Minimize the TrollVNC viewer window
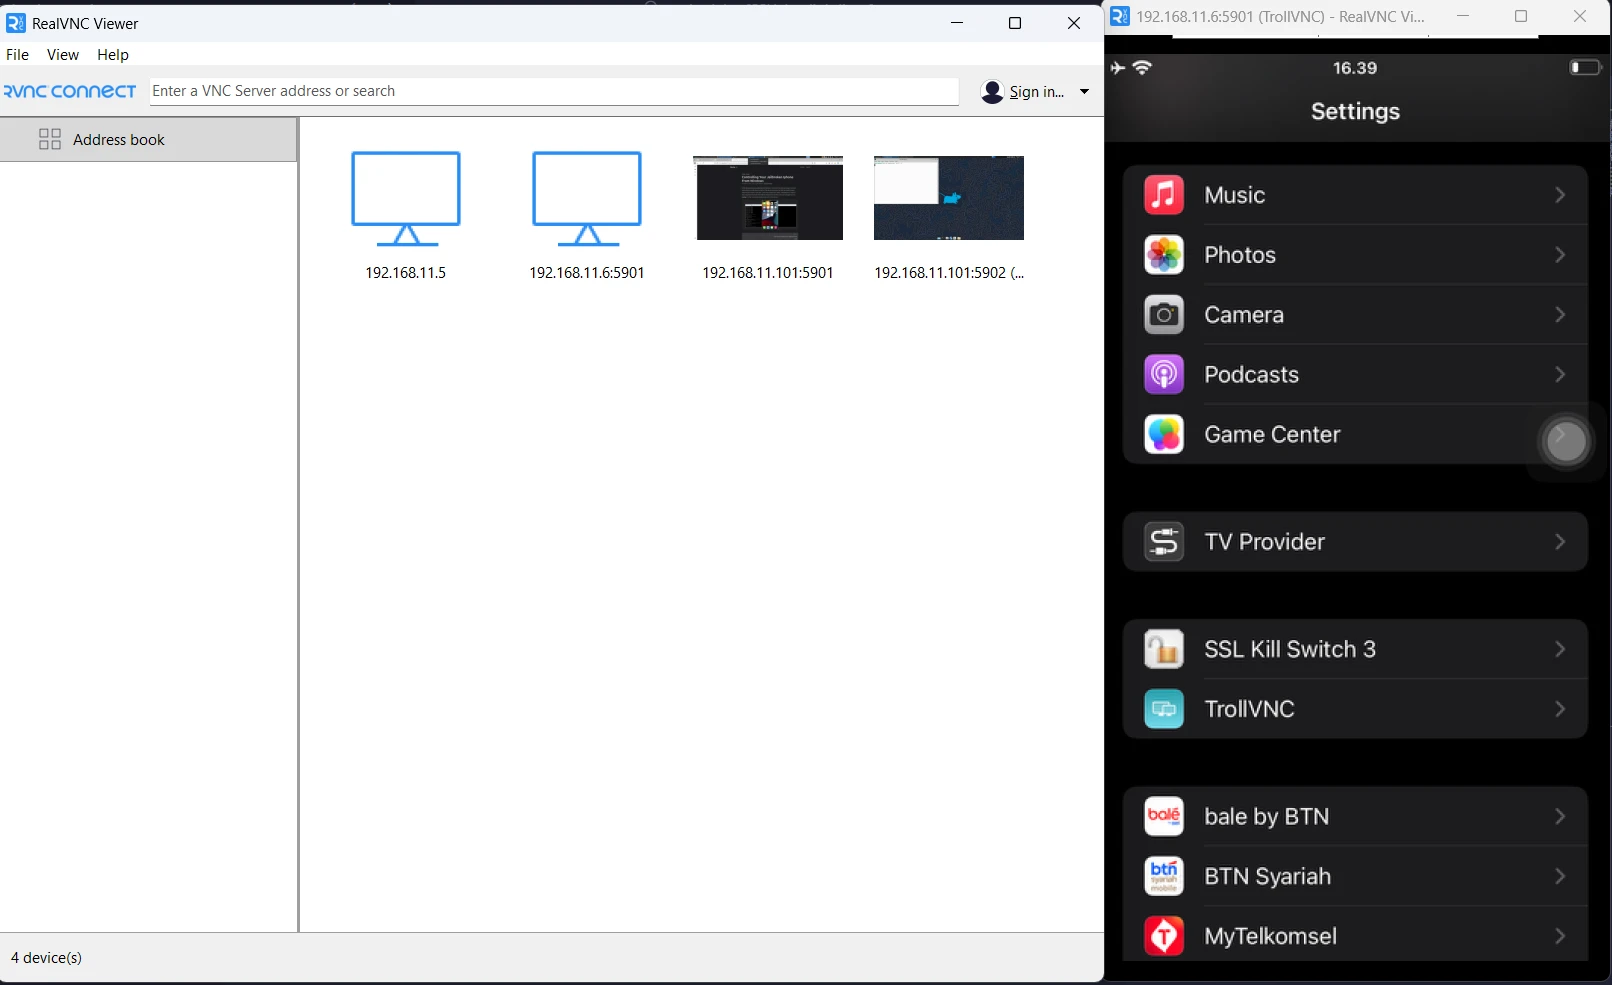Viewport: 1612px width, 985px height. coord(1463,16)
